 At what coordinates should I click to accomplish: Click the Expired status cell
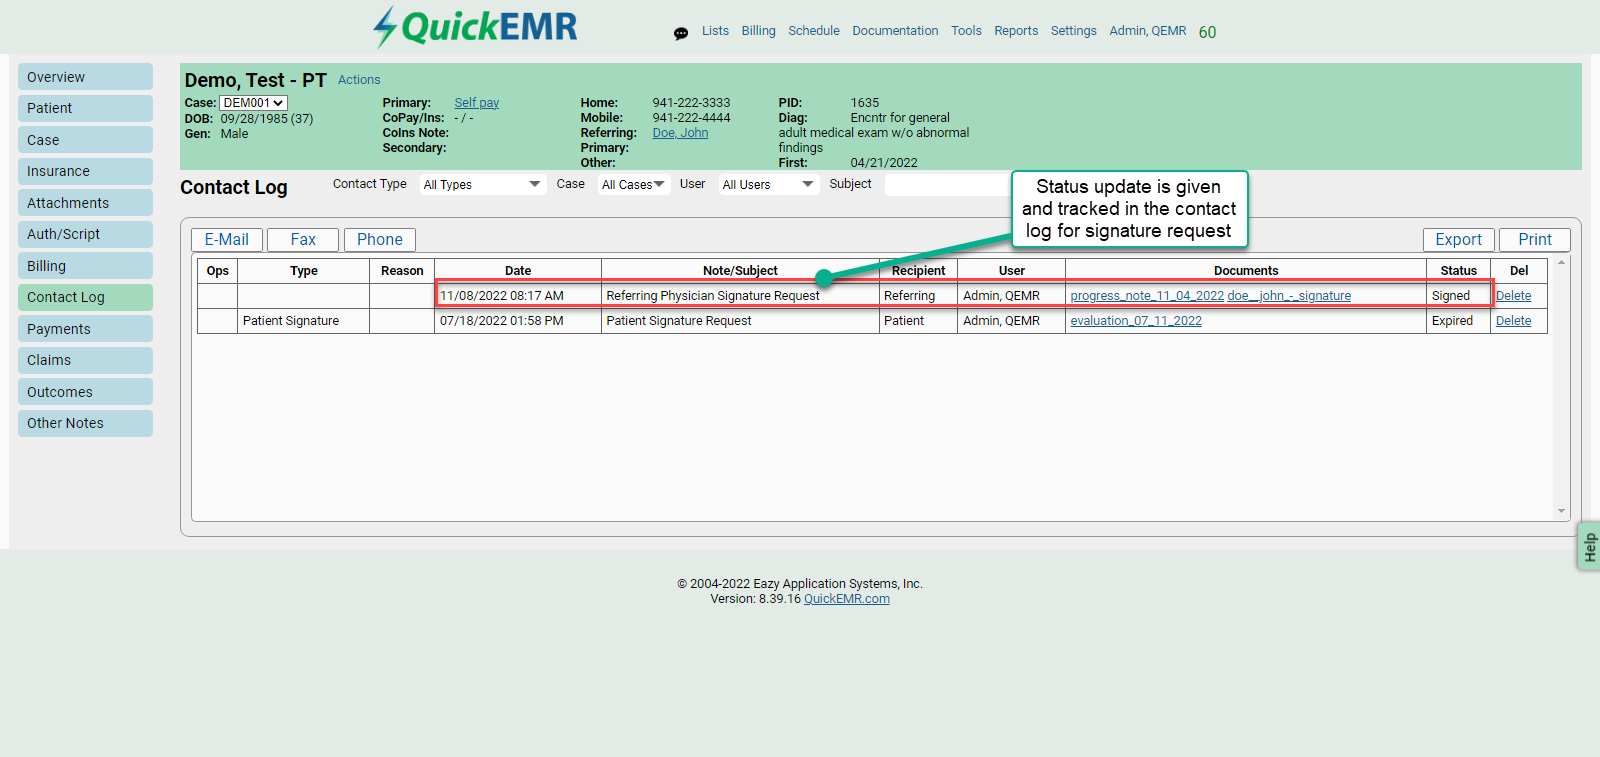1458,321
